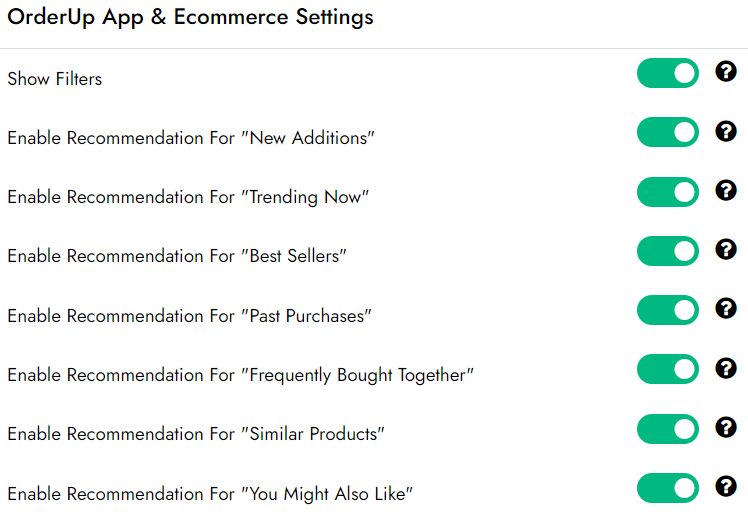Turn off "Similar Products" recommendation switch
This screenshot has width=748, height=512.
pyautogui.click(x=667, y=429)
